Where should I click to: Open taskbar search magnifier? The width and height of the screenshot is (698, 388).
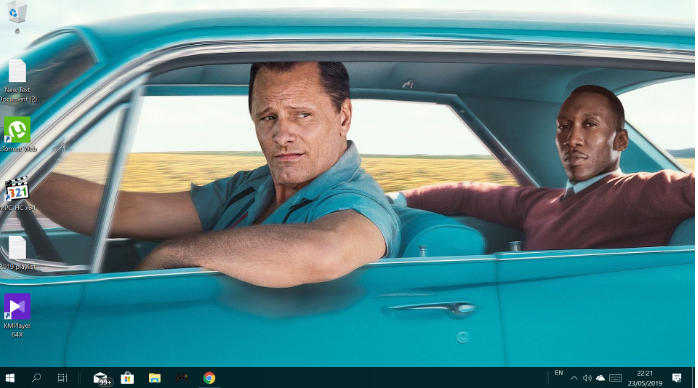click(x=37, y=378)
